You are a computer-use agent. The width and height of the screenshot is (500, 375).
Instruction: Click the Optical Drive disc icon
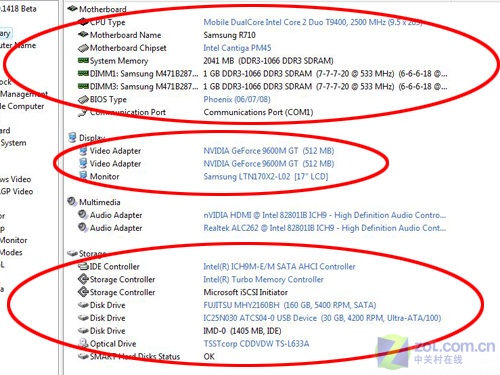(x=83, y=343)
